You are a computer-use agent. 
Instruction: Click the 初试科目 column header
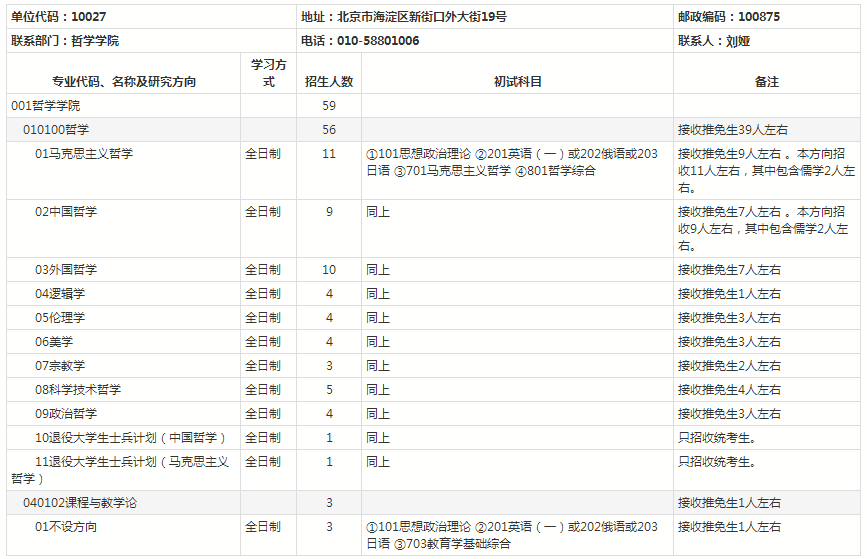[x=517, y=81]
